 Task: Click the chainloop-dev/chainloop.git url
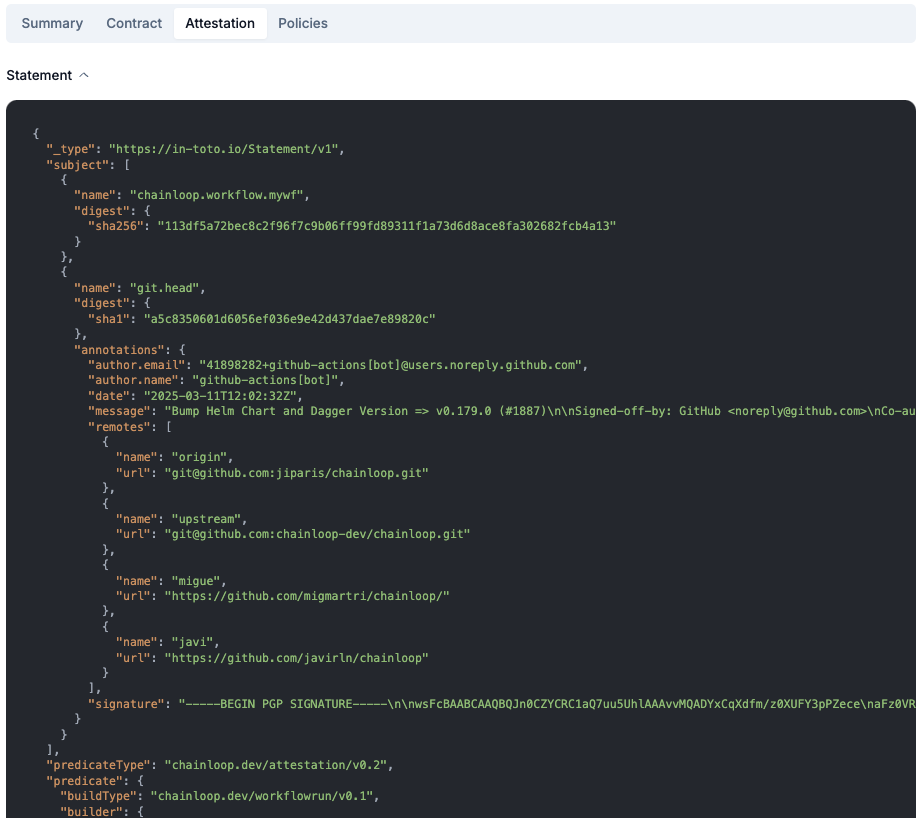(317, 535)
